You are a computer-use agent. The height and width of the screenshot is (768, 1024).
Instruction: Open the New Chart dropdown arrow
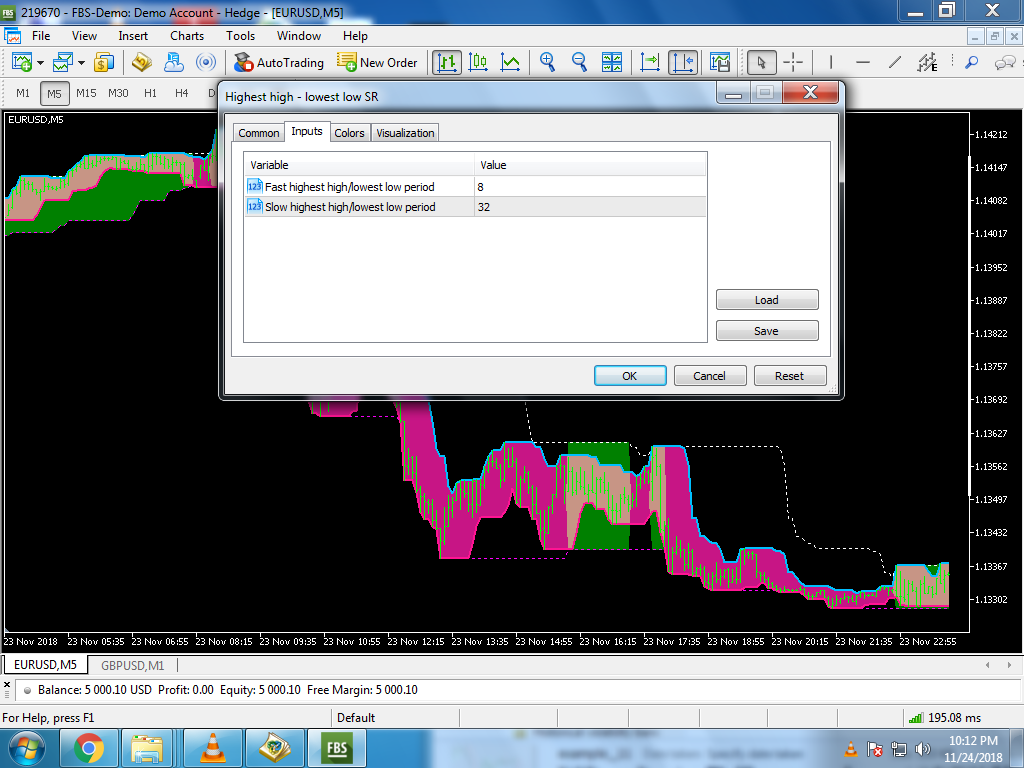coord(40,63)
